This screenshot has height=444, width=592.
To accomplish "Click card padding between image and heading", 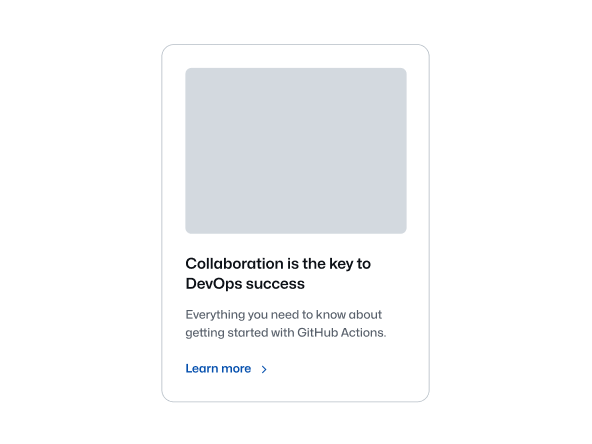I will coord(296,245).
